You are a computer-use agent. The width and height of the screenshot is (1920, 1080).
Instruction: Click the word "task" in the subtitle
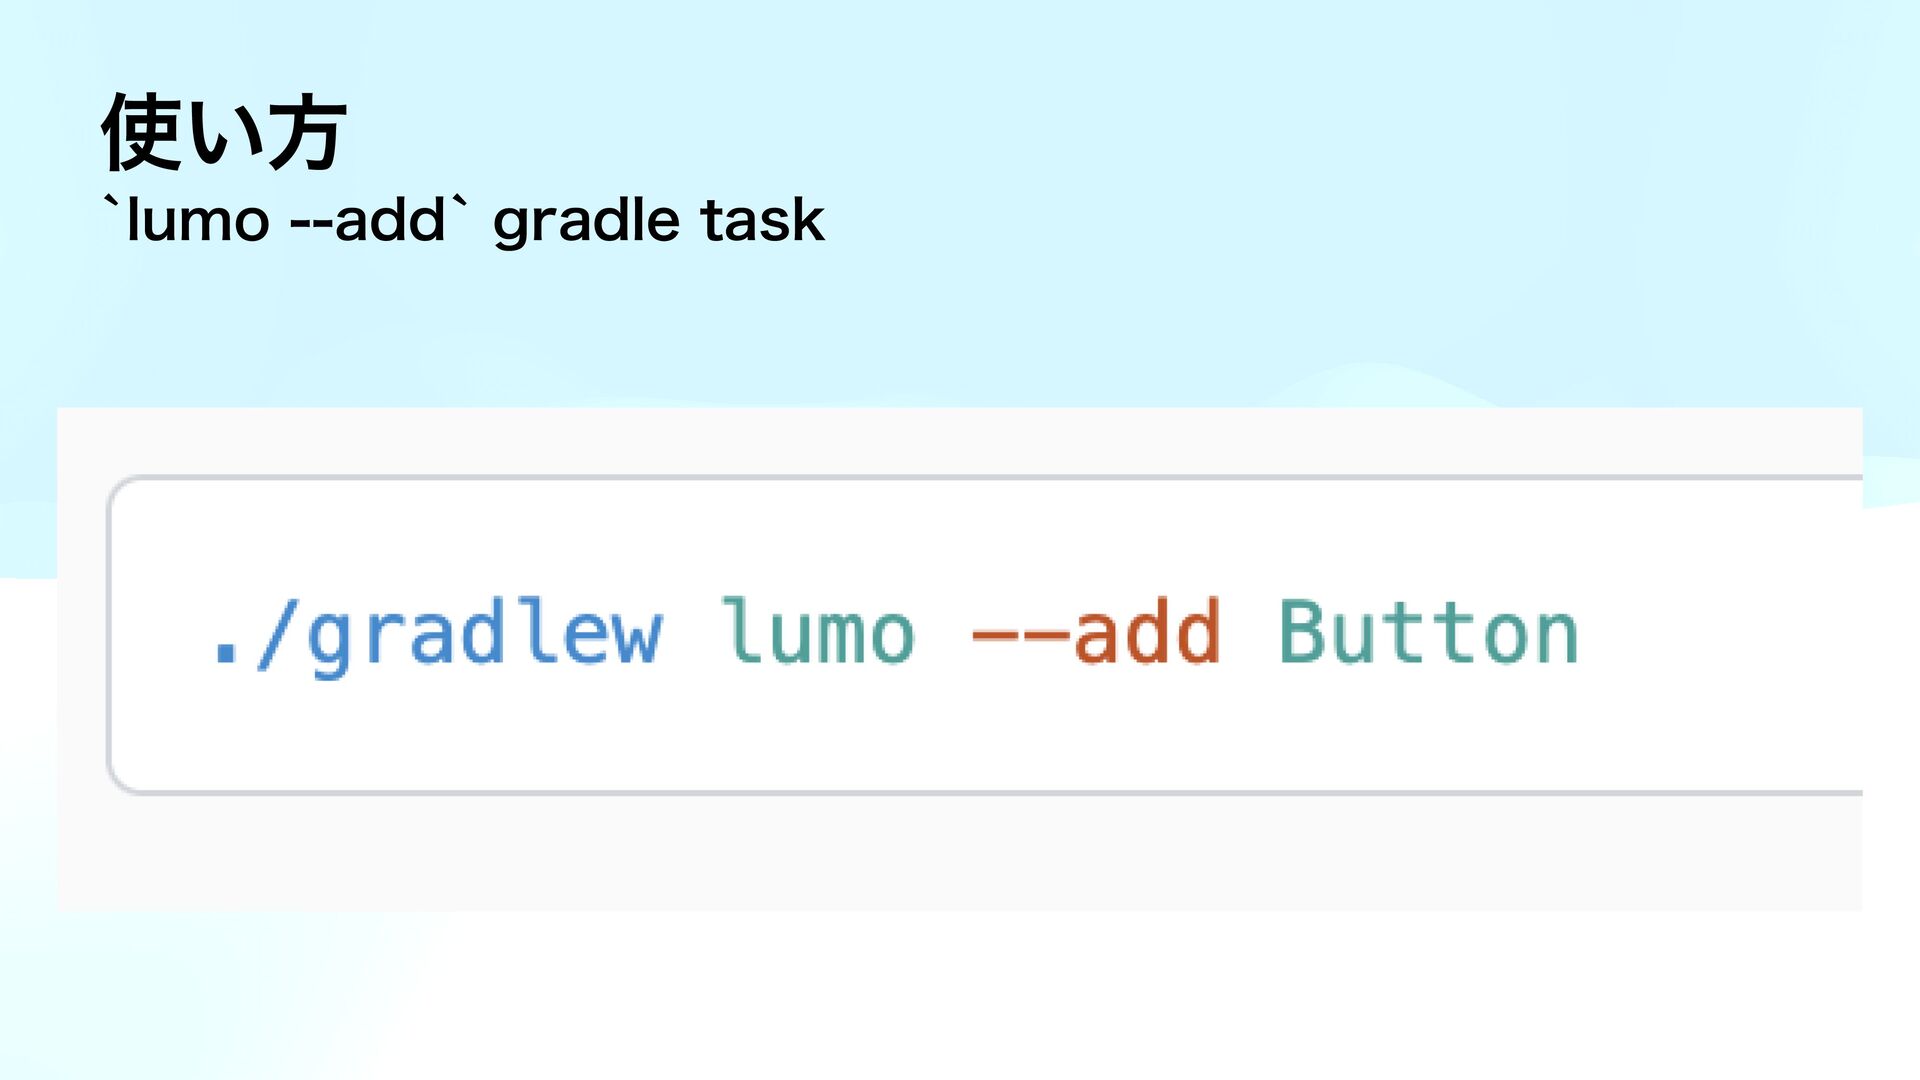pyautogui.click(x=762, y=221)
